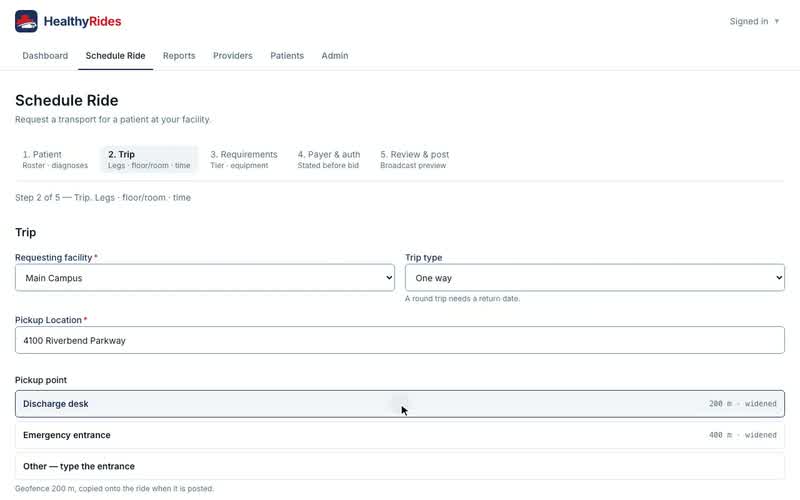
Task: Click the 'Geofence 200 m' note text
Action: pyautogui.click(x=114, y=488)
